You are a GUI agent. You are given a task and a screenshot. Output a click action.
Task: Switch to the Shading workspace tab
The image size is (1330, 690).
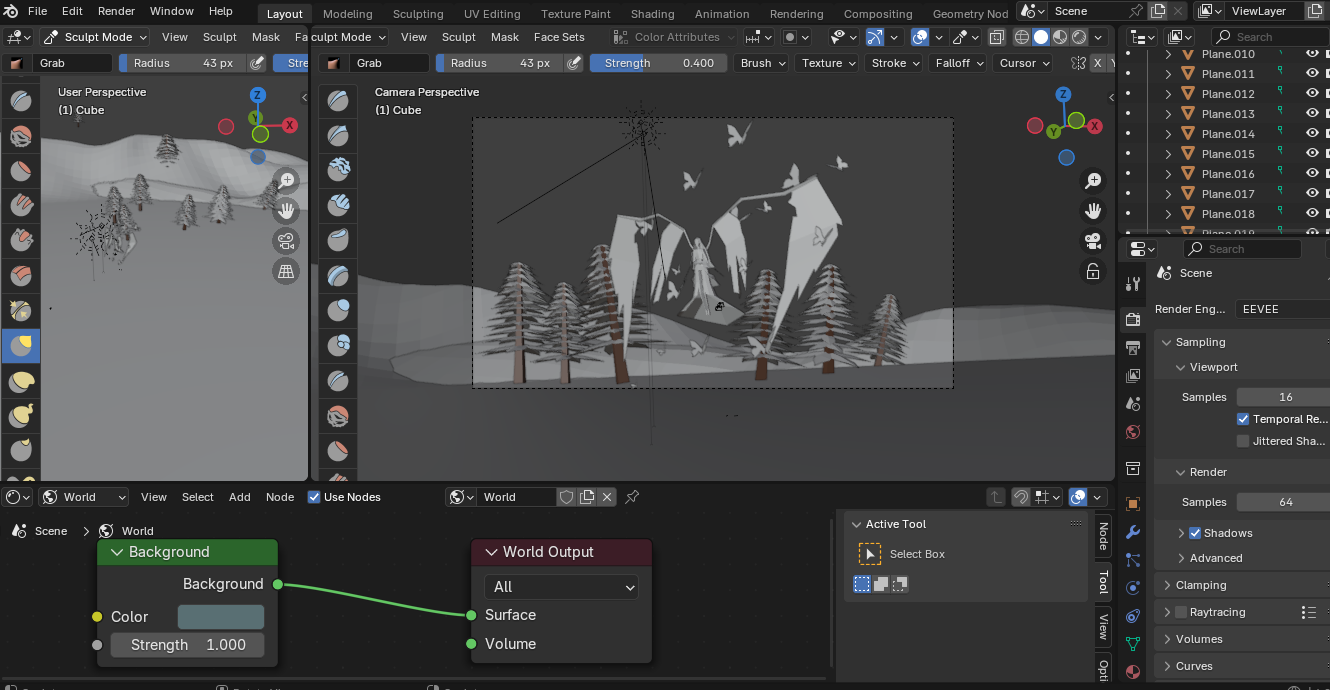click(x=652, y=14)
